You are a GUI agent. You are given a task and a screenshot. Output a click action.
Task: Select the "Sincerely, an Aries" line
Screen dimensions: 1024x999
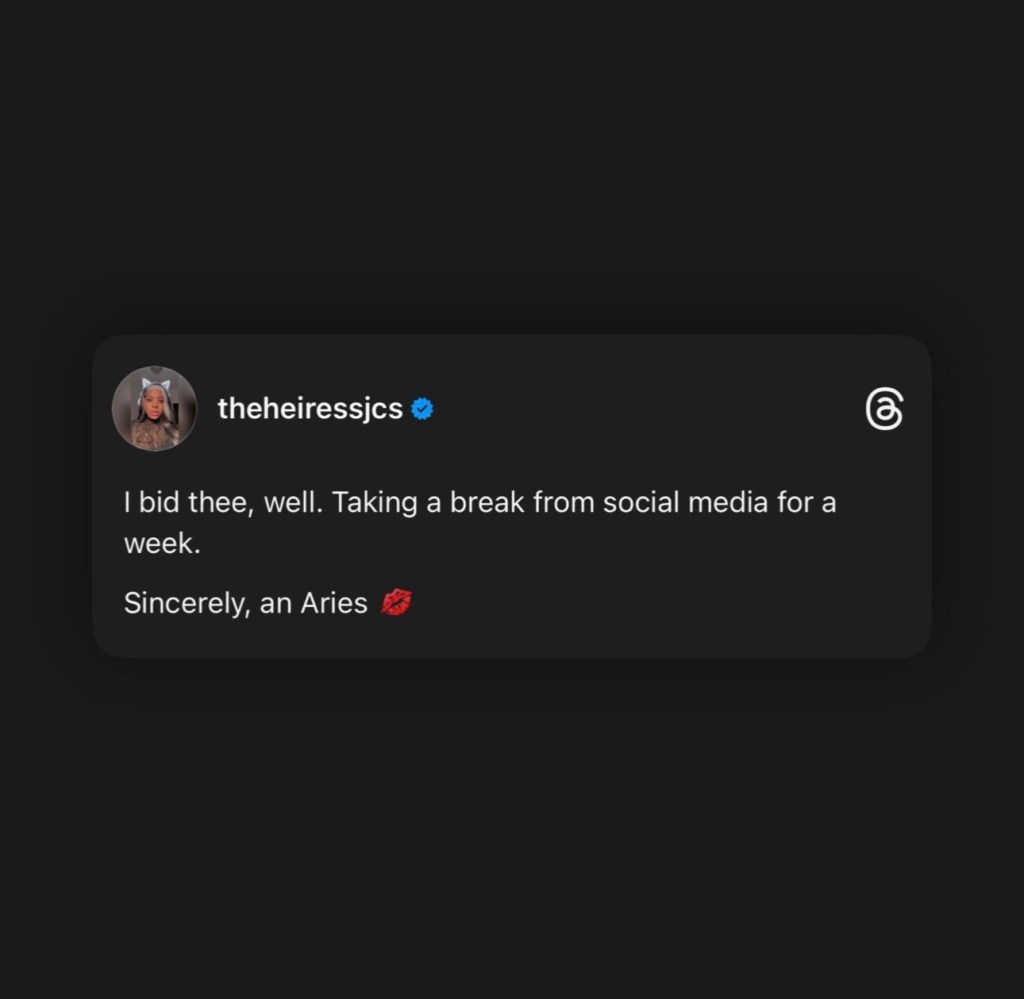pos(246,603)
